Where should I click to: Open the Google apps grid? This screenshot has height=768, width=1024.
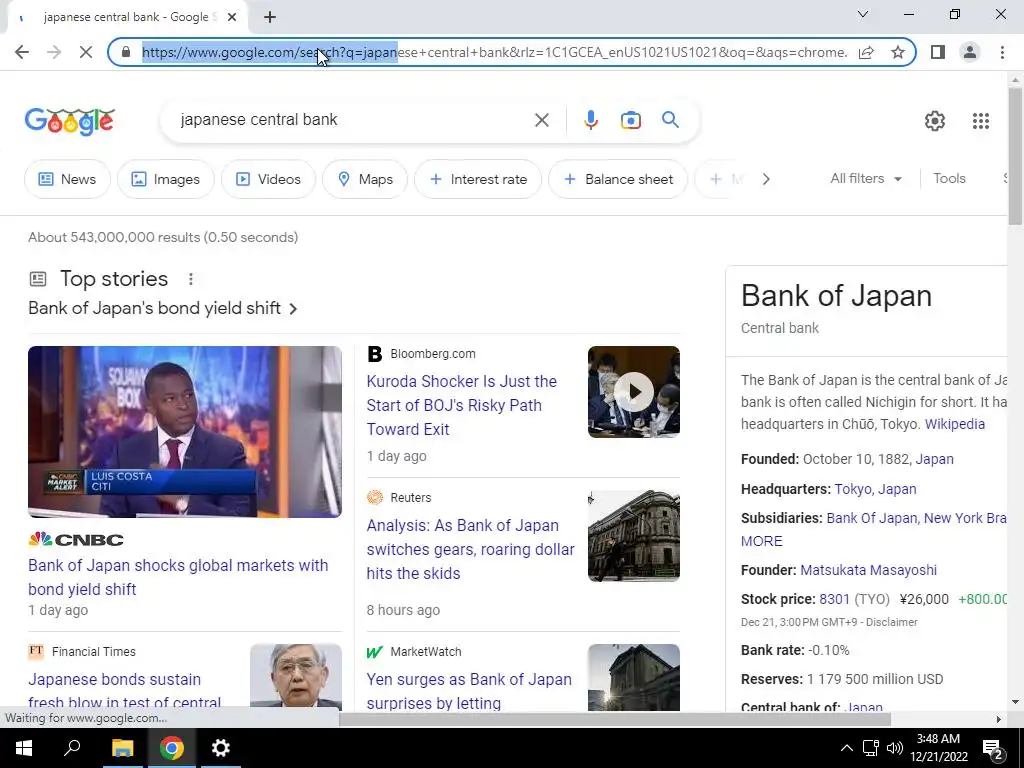tap(980, 121)
